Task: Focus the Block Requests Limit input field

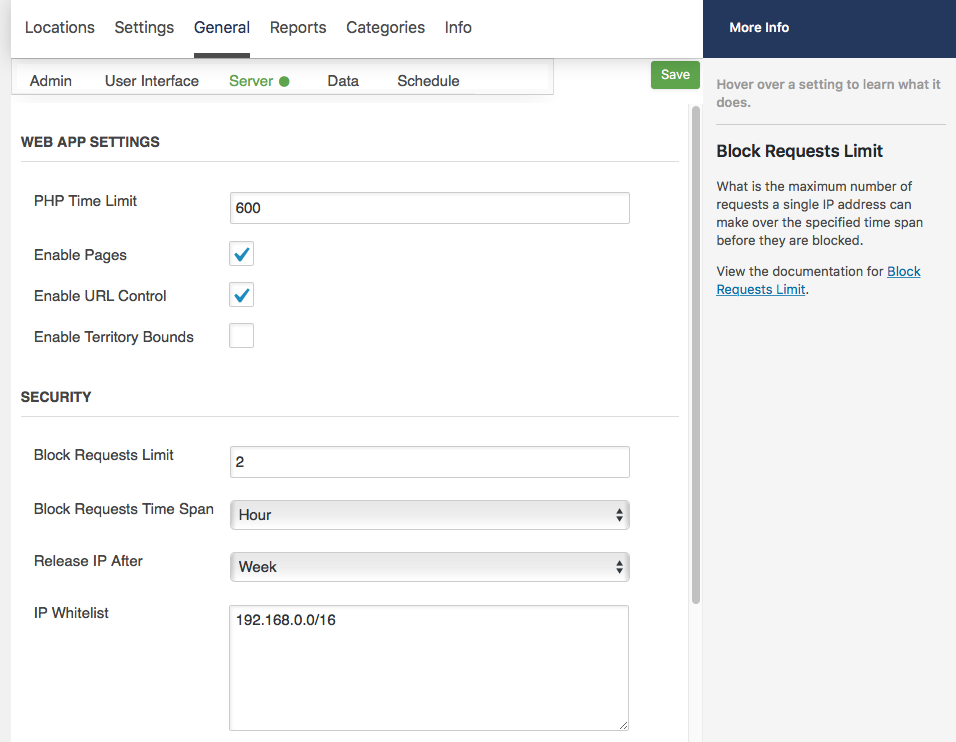Action: click(x=429, y=462)
